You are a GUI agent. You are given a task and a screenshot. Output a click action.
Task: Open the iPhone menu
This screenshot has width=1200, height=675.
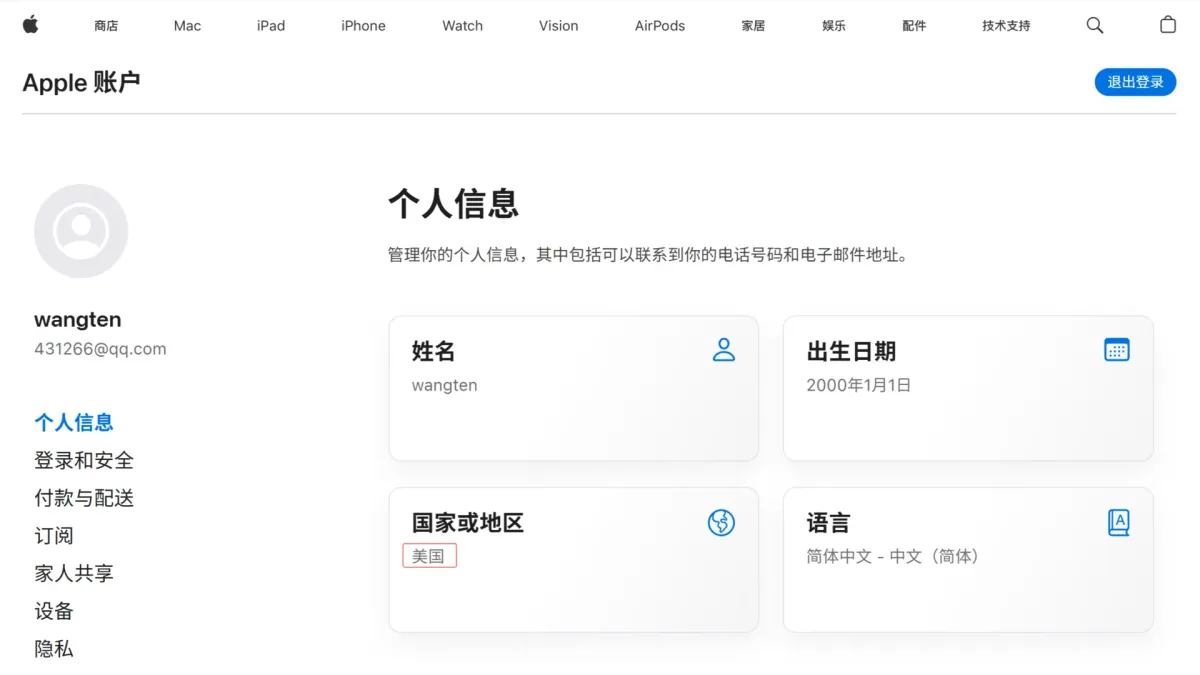[363, 26]
